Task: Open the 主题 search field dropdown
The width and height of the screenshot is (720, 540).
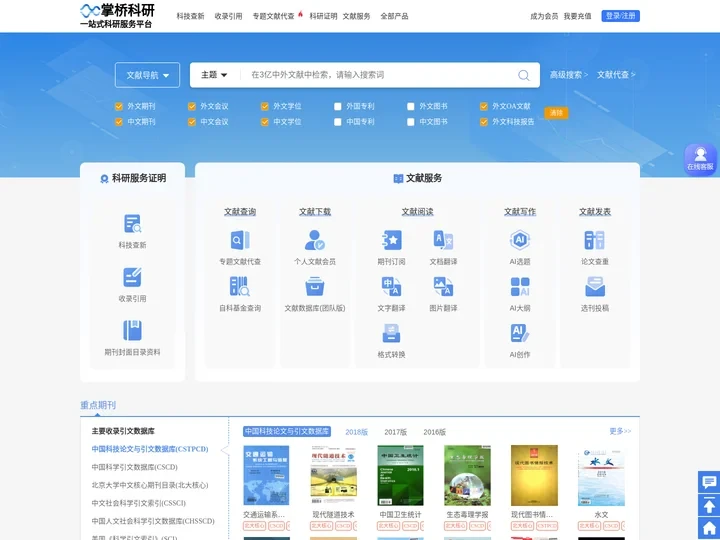Action: pyautogui.click(x=214, y=75)
